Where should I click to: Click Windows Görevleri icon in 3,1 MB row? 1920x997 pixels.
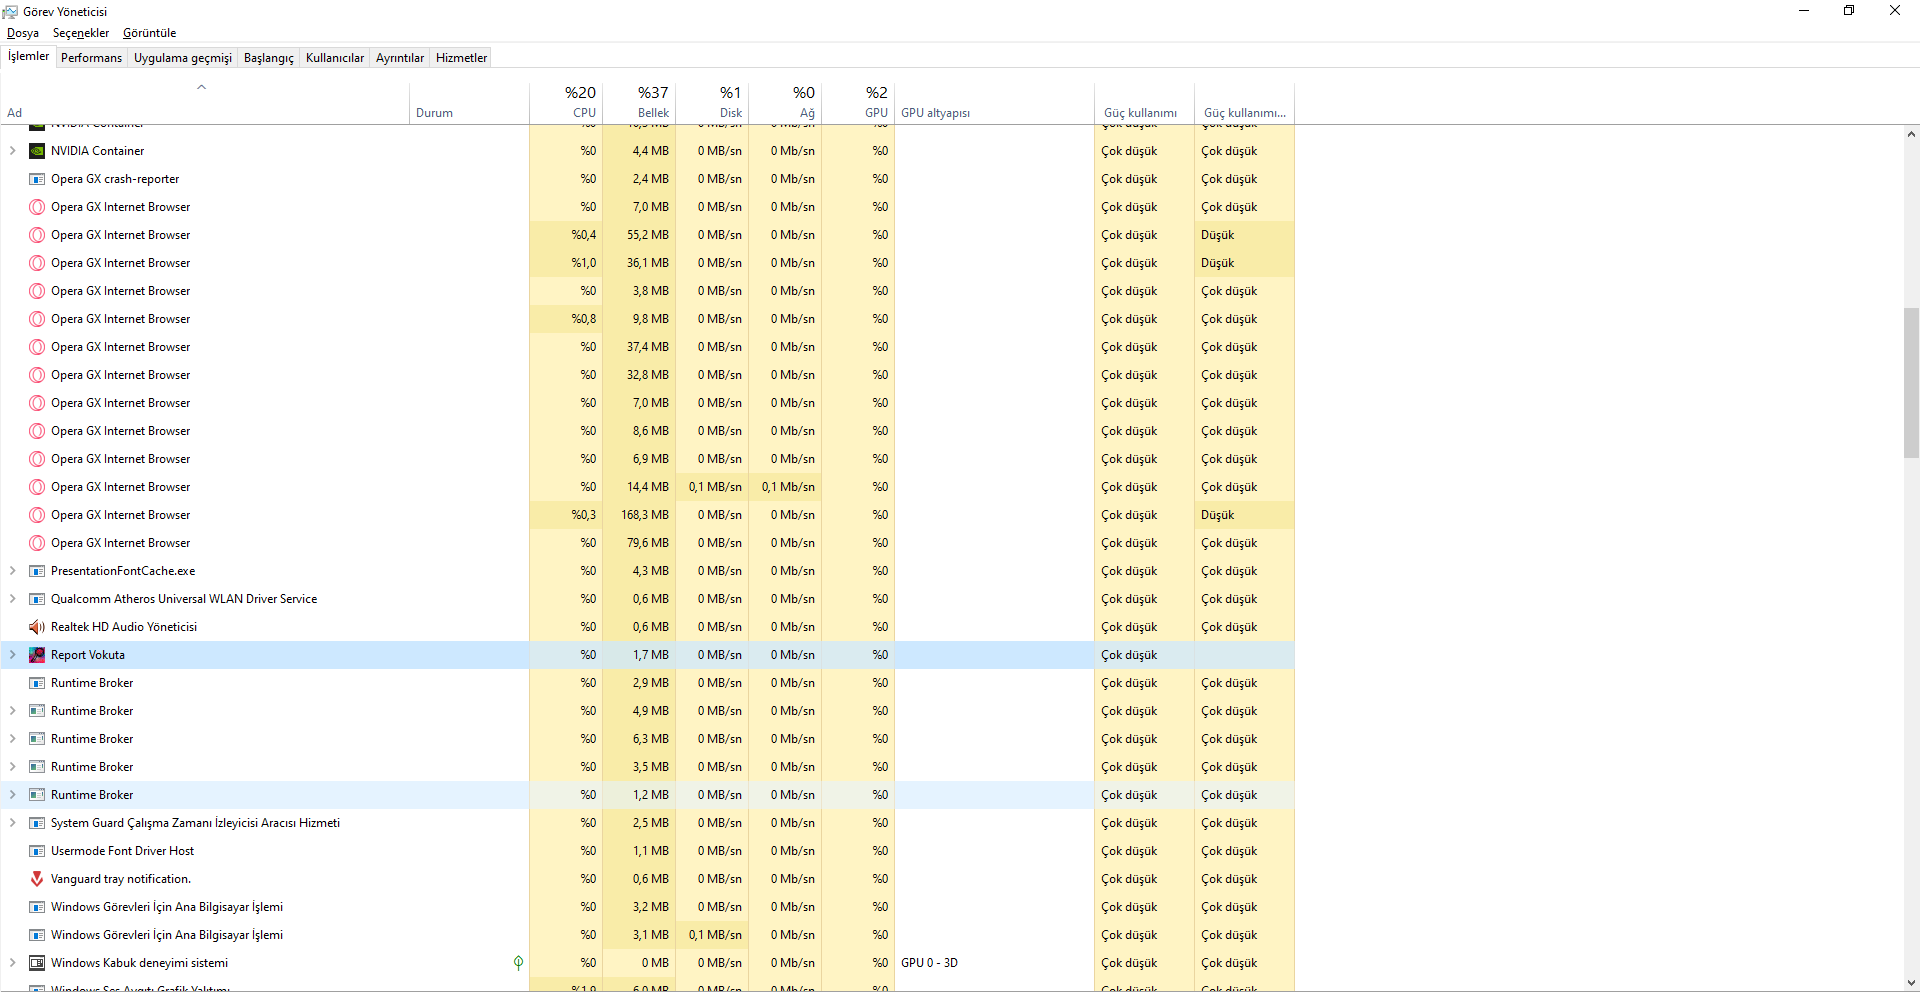(37, 935)
